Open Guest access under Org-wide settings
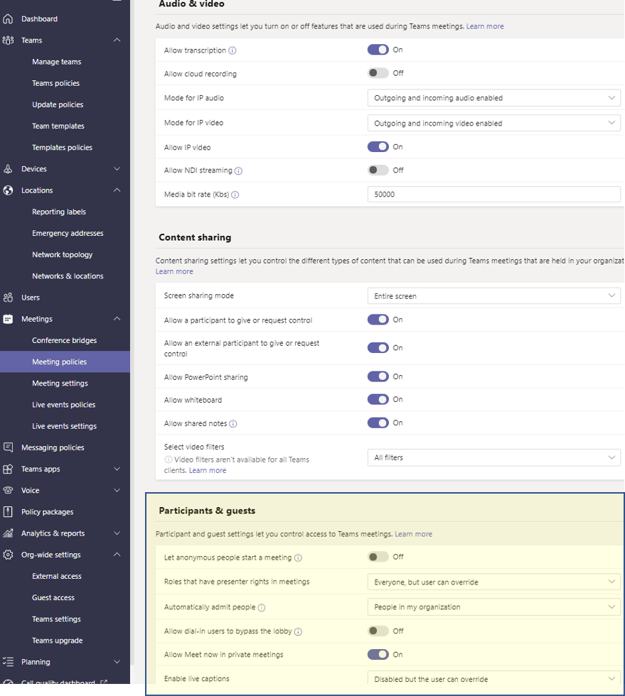 (x=53, y=597)
